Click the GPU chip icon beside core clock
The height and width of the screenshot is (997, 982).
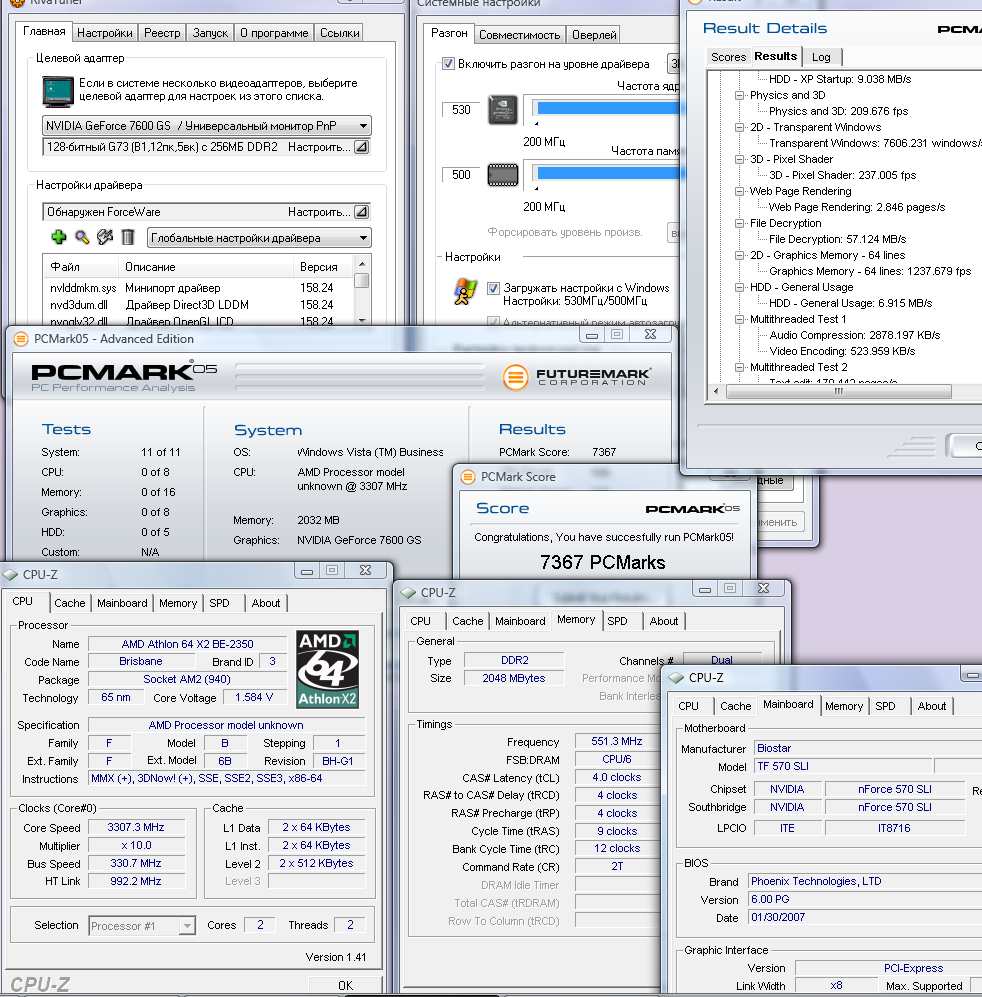(x=502, y=109)
